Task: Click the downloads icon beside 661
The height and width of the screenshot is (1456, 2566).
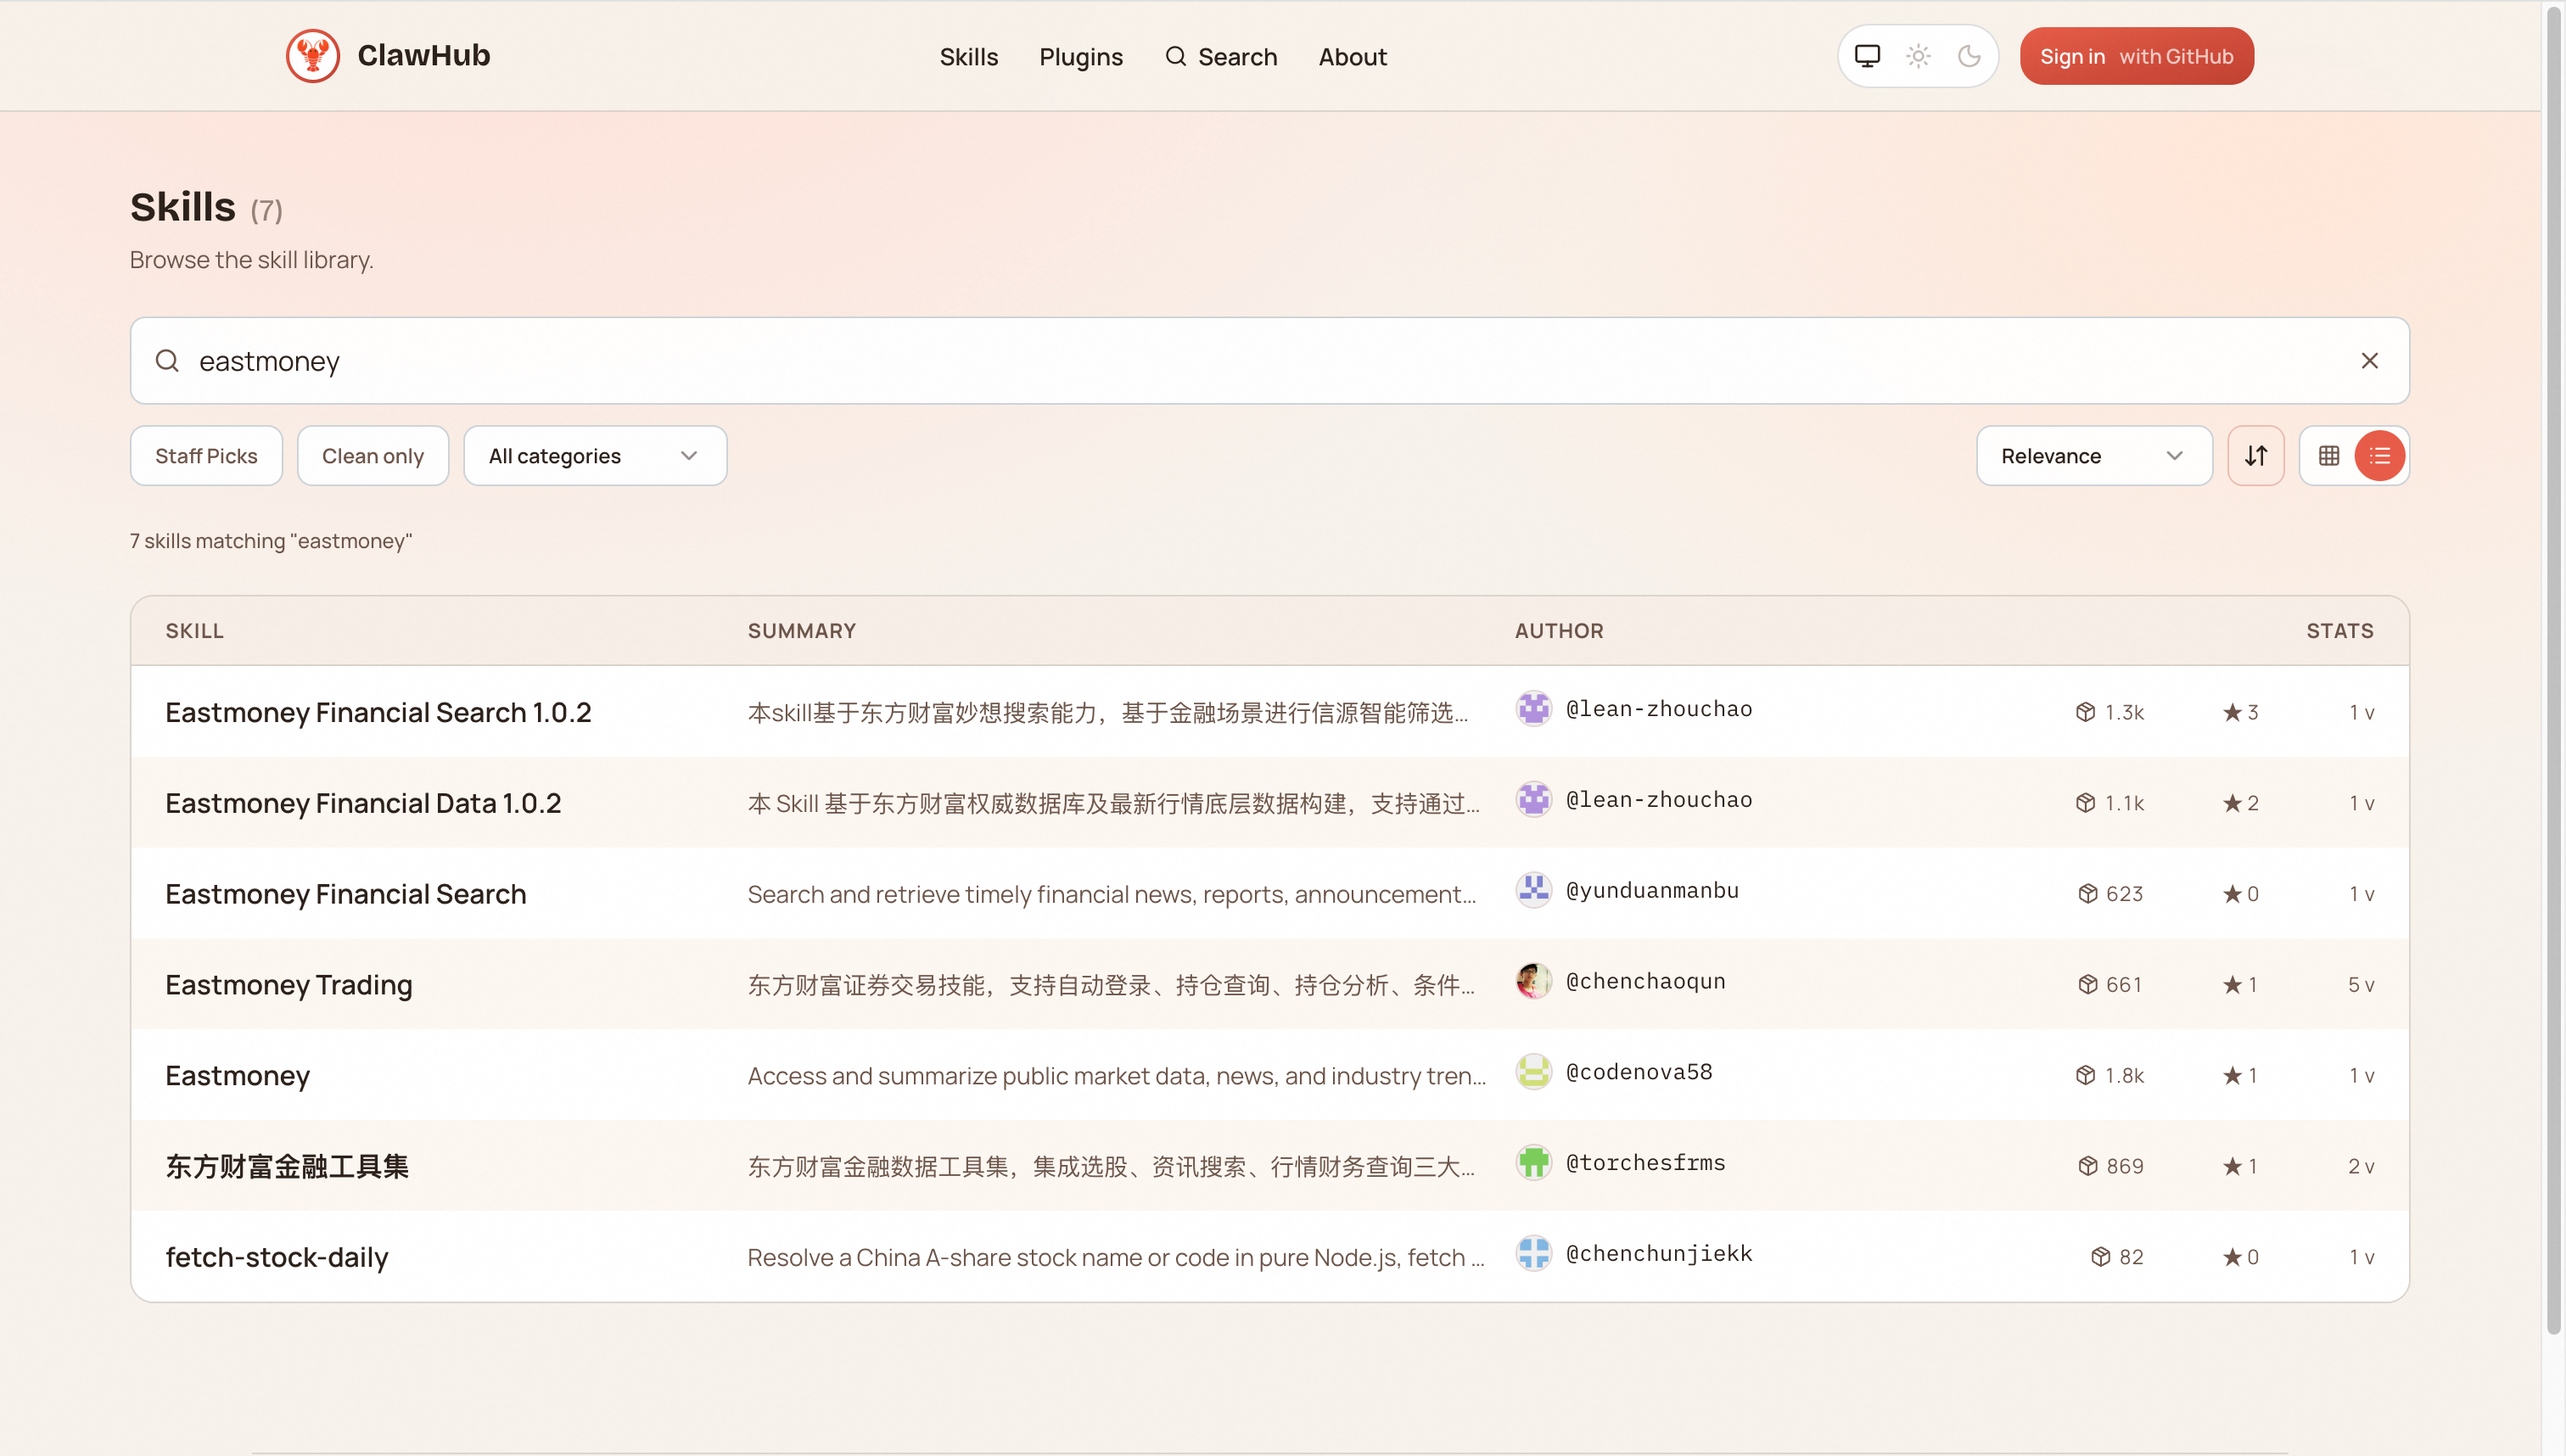Action: point(2088,986)
